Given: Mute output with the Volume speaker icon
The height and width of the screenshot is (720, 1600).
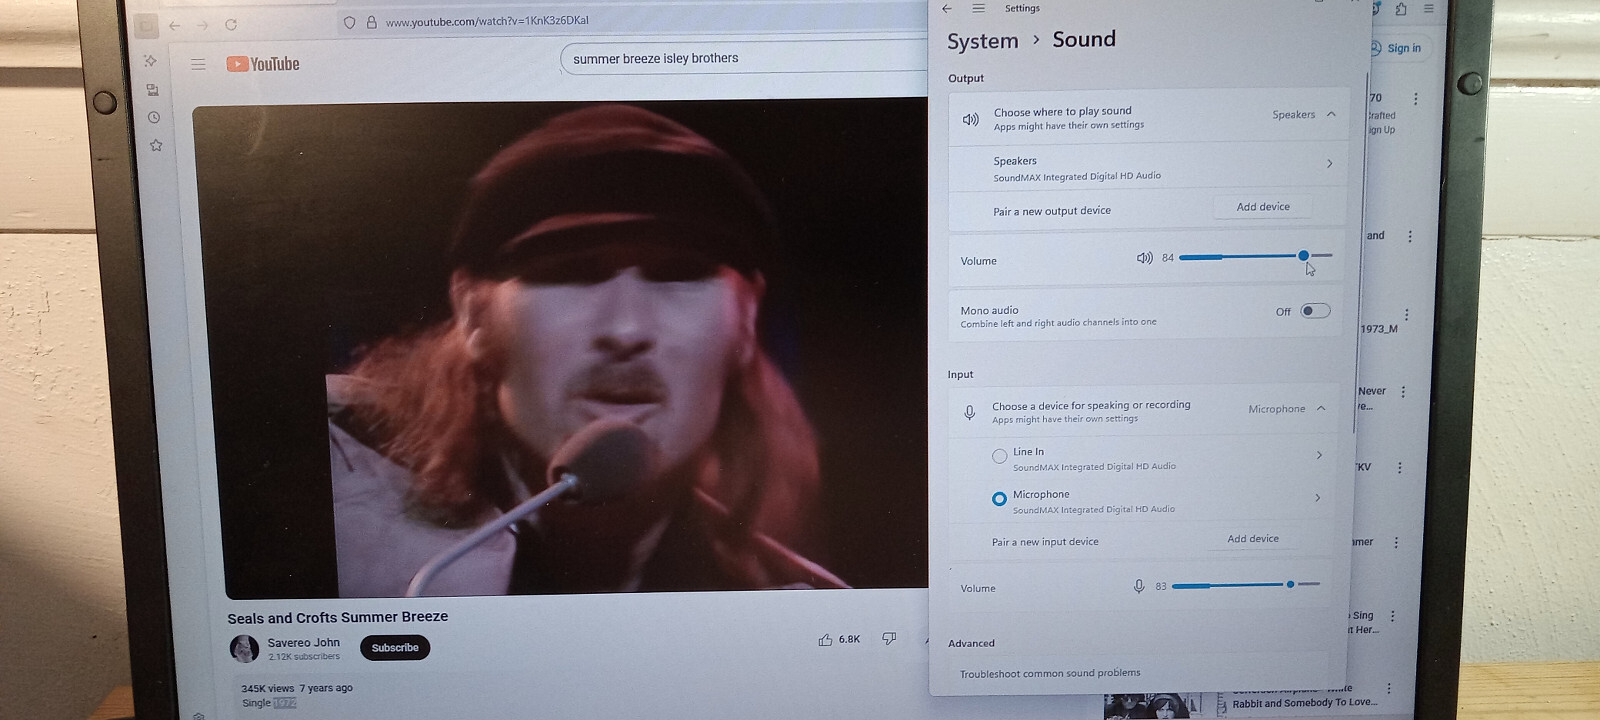Looking at the screenshot, I should click(1145, 258).
